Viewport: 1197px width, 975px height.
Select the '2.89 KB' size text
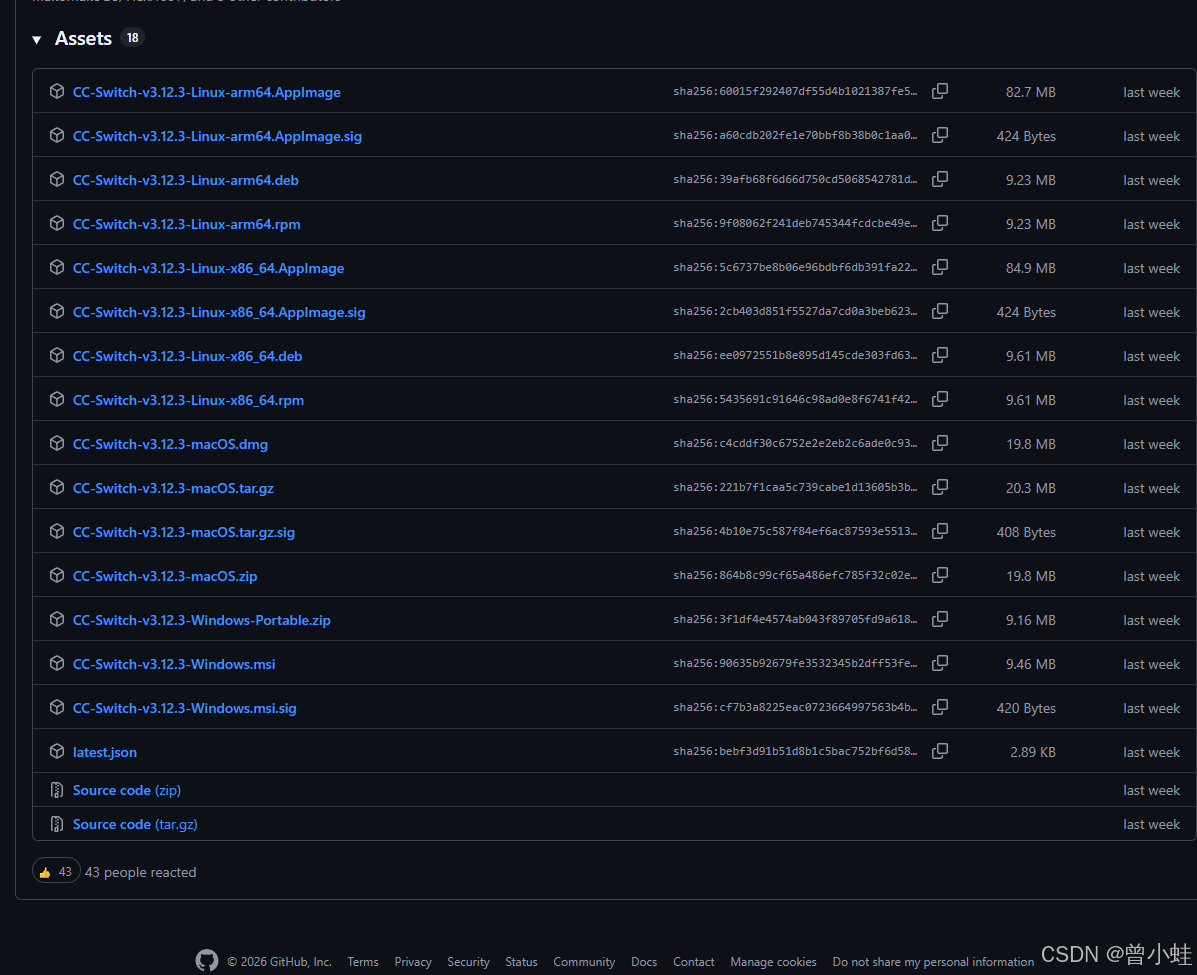click(x=1033, y=752)
